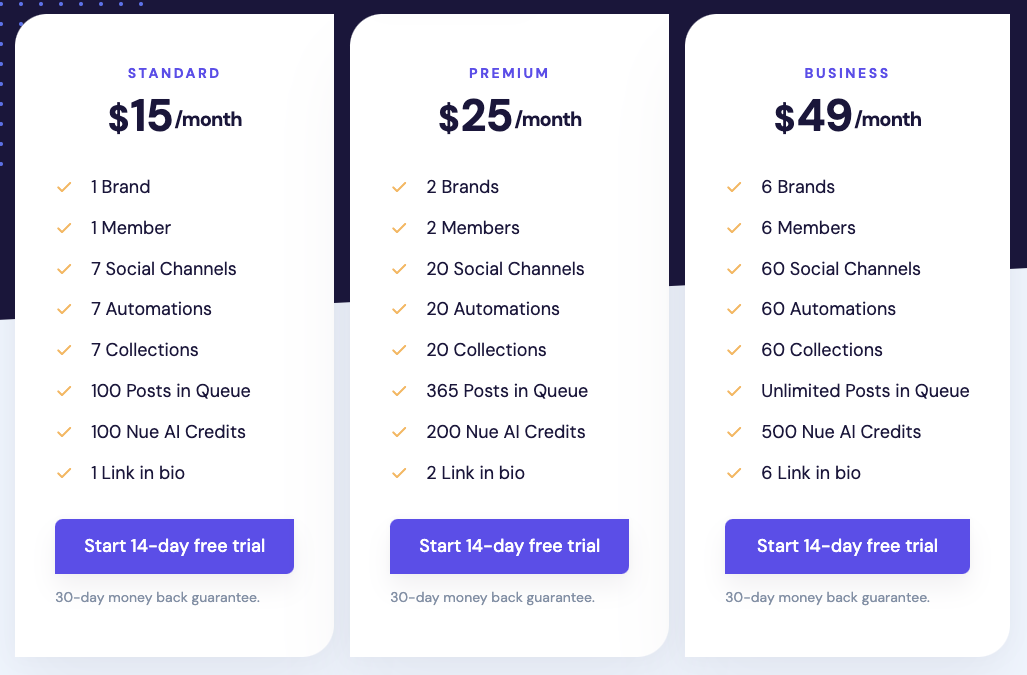This screenshot has width=1027, height=675.
Task: Start the Business plan 14-day free trial
Action: point(847,546)
